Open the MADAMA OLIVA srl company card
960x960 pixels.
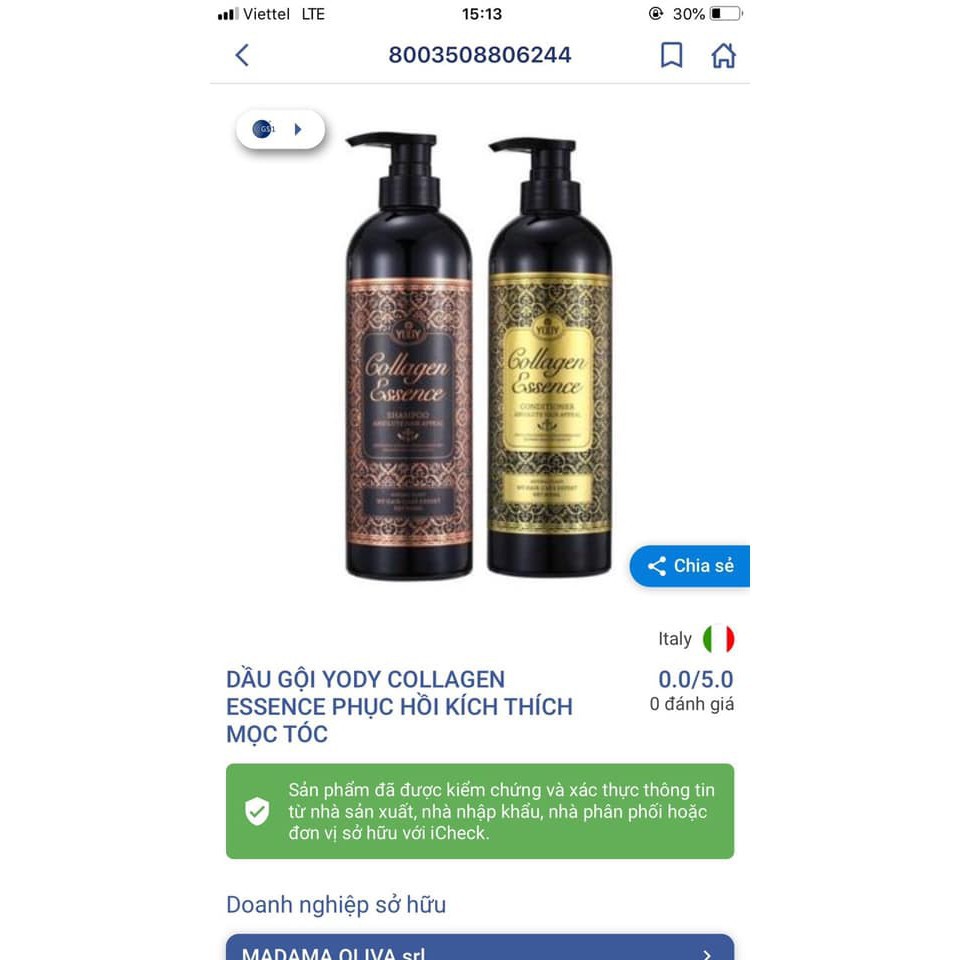pyautogui.click(x=480, y=947)
